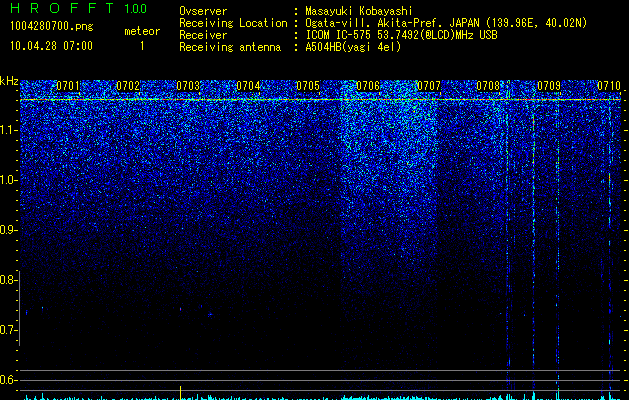The height and width of the screenshot is (400, 629).
Task: Click the 0703 time marker
Action: [188, 86]
